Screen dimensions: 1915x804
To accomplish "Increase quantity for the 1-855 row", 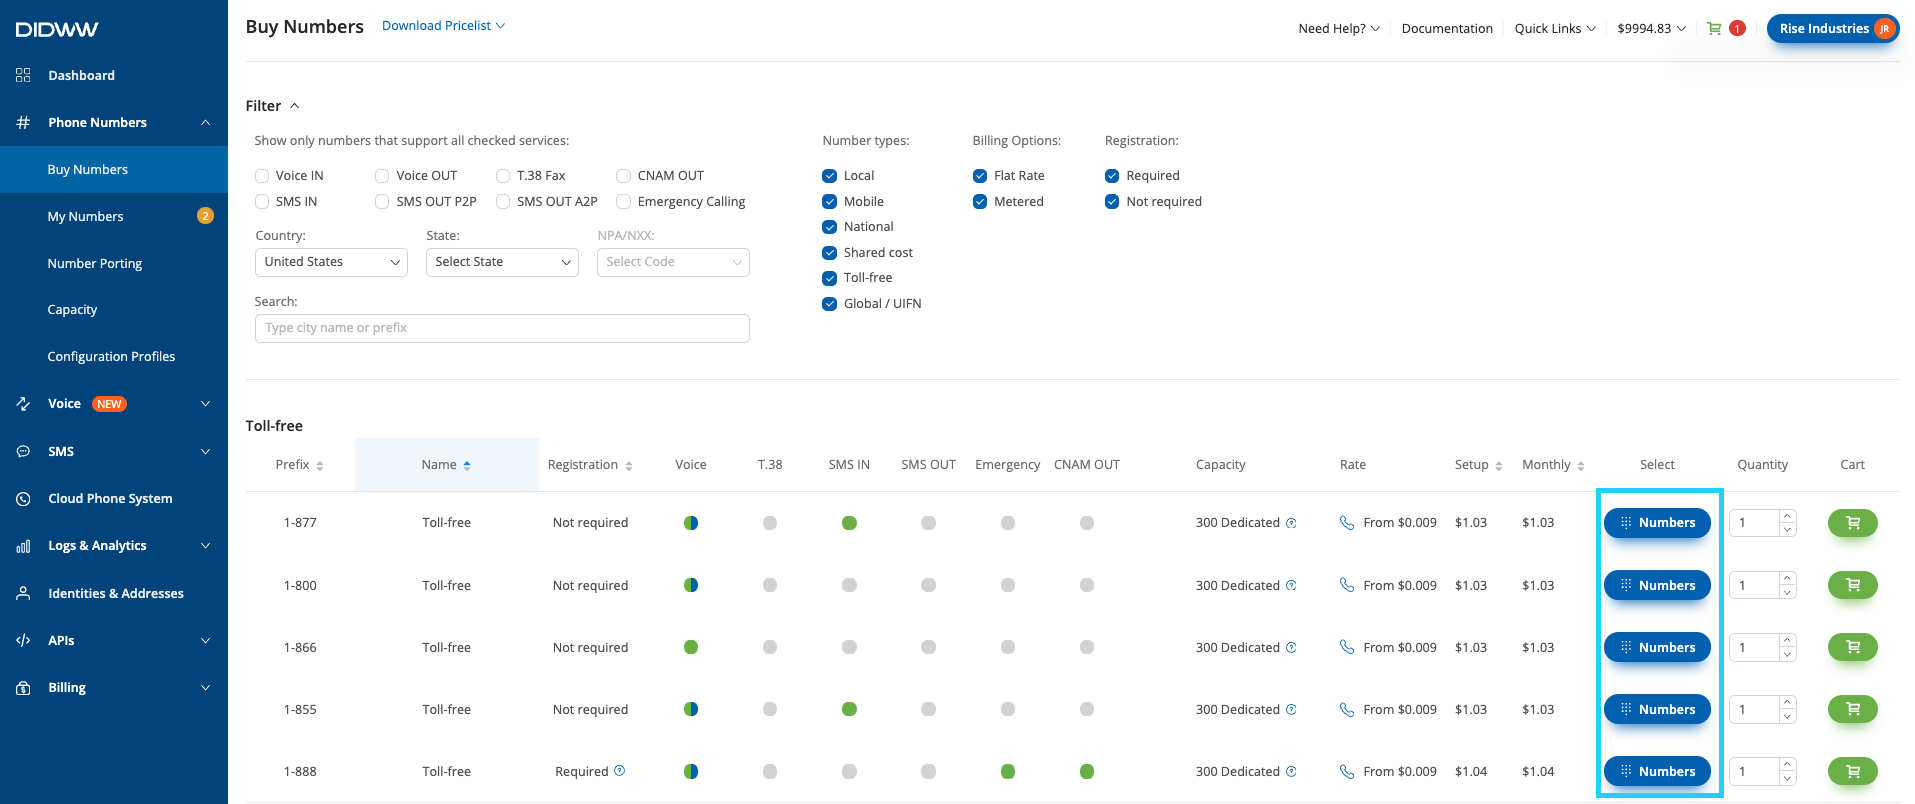I will [1787, 702].
